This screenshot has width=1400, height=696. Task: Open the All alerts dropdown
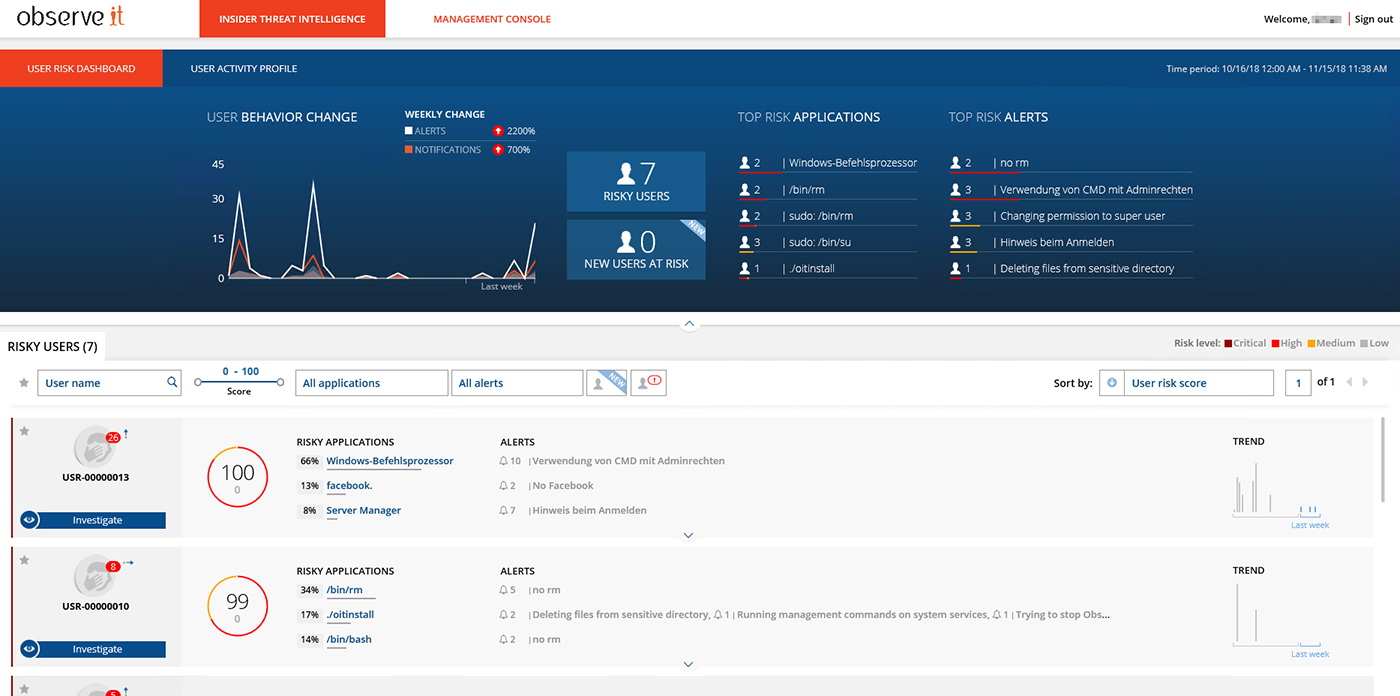pos(517,383)
